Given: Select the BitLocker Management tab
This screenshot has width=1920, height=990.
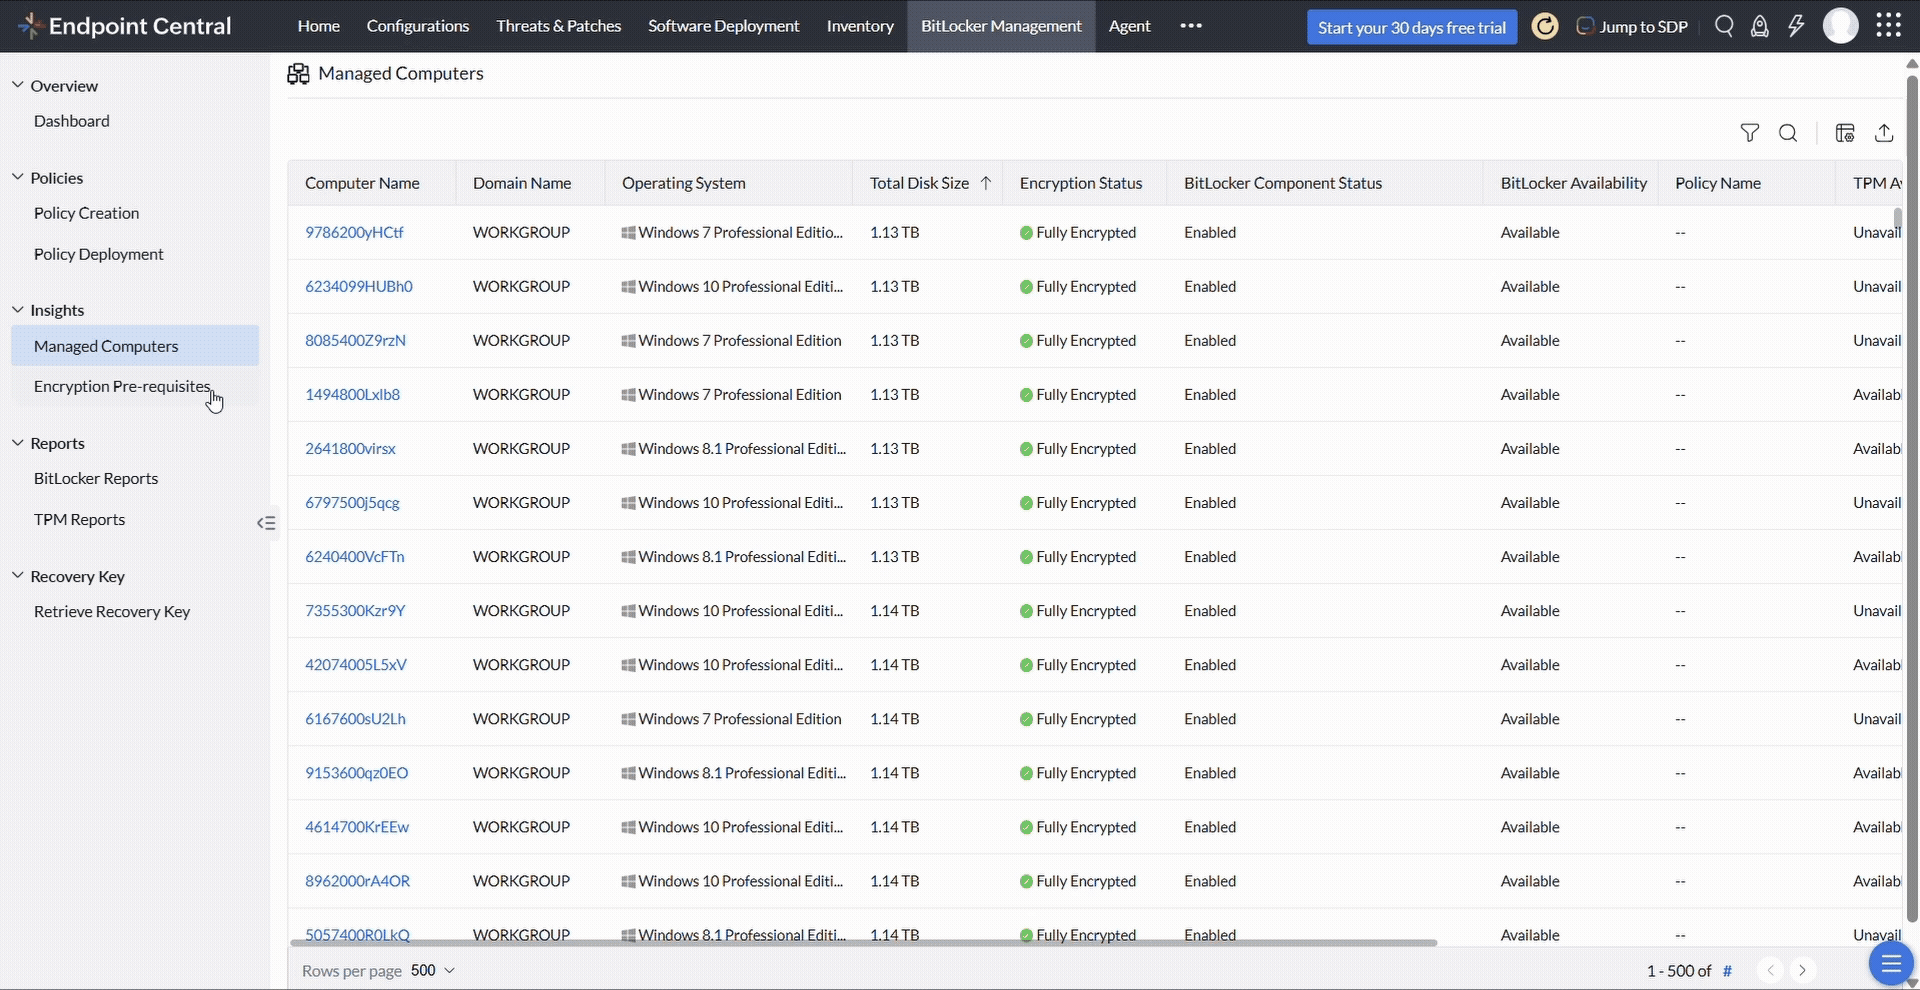Looking at the screenshot, I should (1001, 26).
